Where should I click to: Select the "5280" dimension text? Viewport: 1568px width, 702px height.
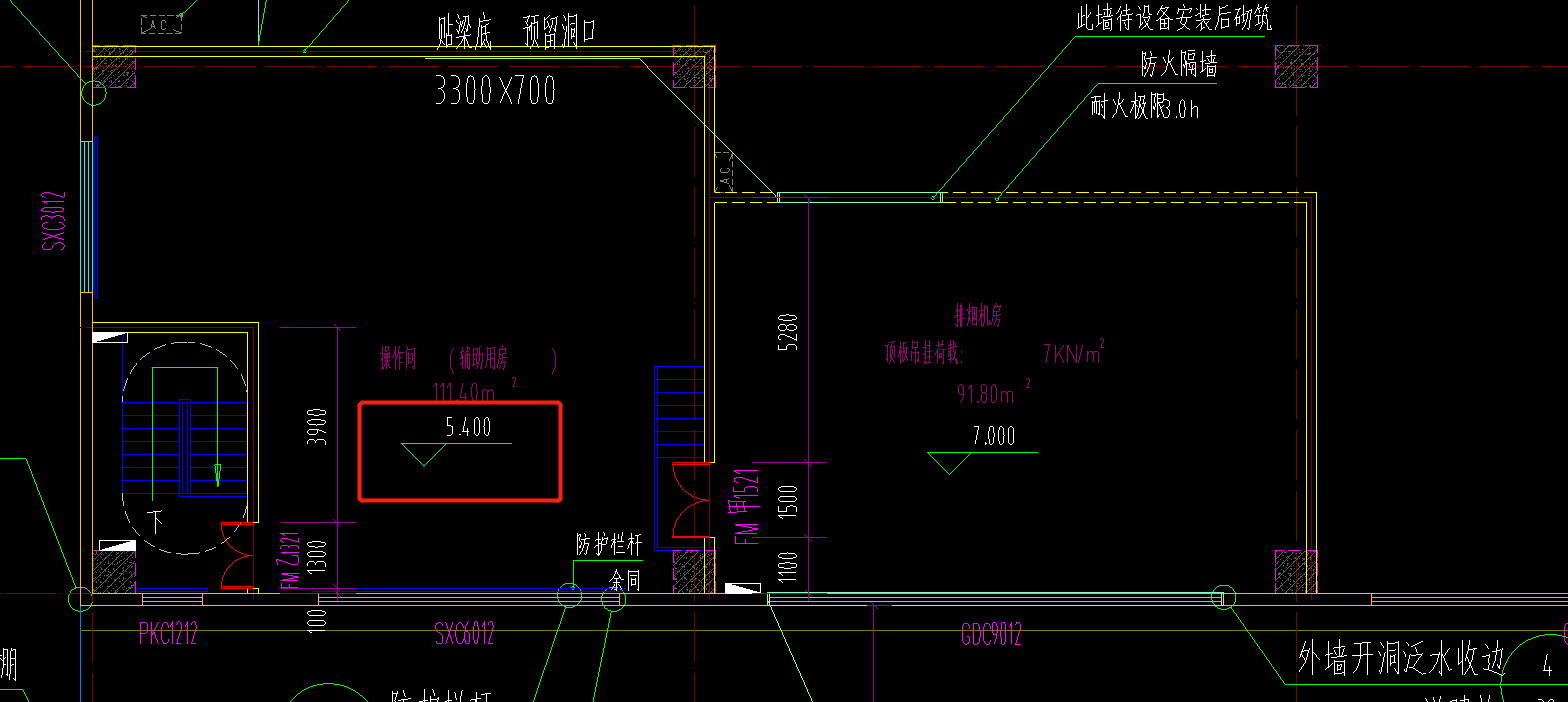tap(789, 333)
